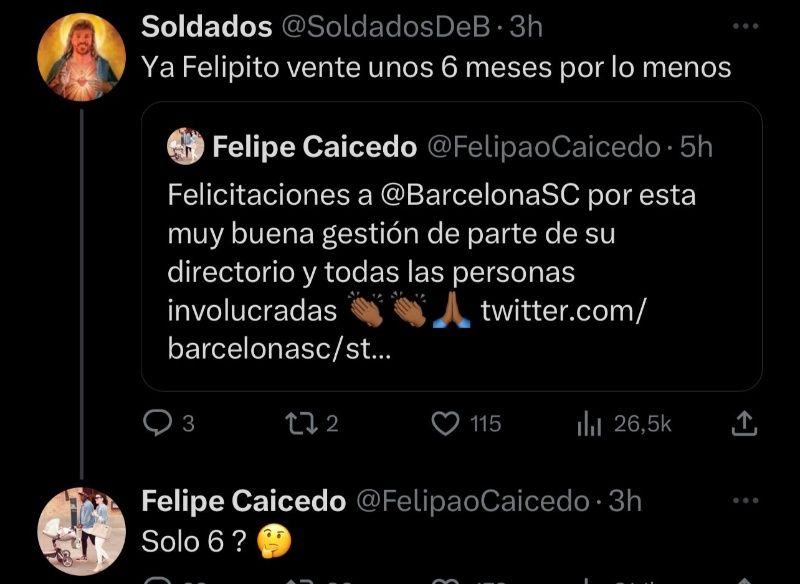Reply to the Soldados tweet
The height and width of the screenshot is (584, 800).
click(157, 424)
